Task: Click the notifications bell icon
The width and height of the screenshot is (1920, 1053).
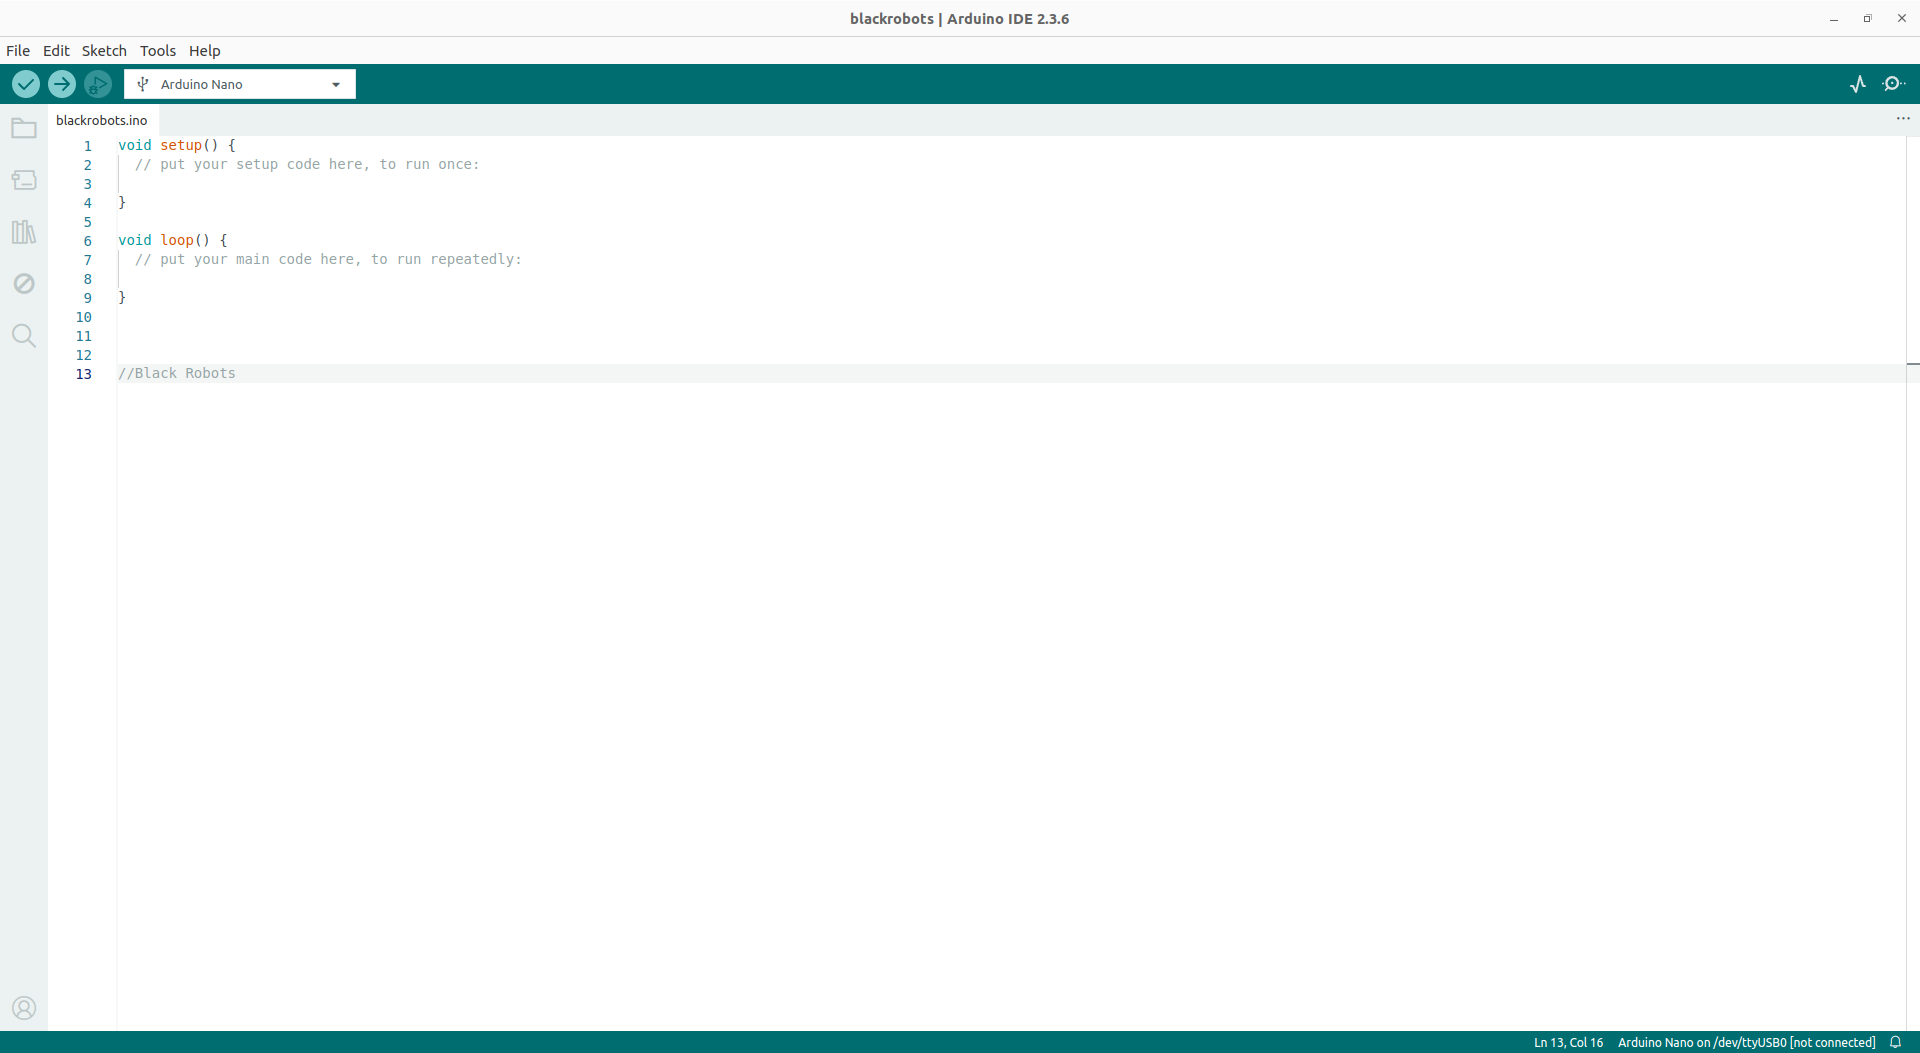Action: point(1895,1042)
